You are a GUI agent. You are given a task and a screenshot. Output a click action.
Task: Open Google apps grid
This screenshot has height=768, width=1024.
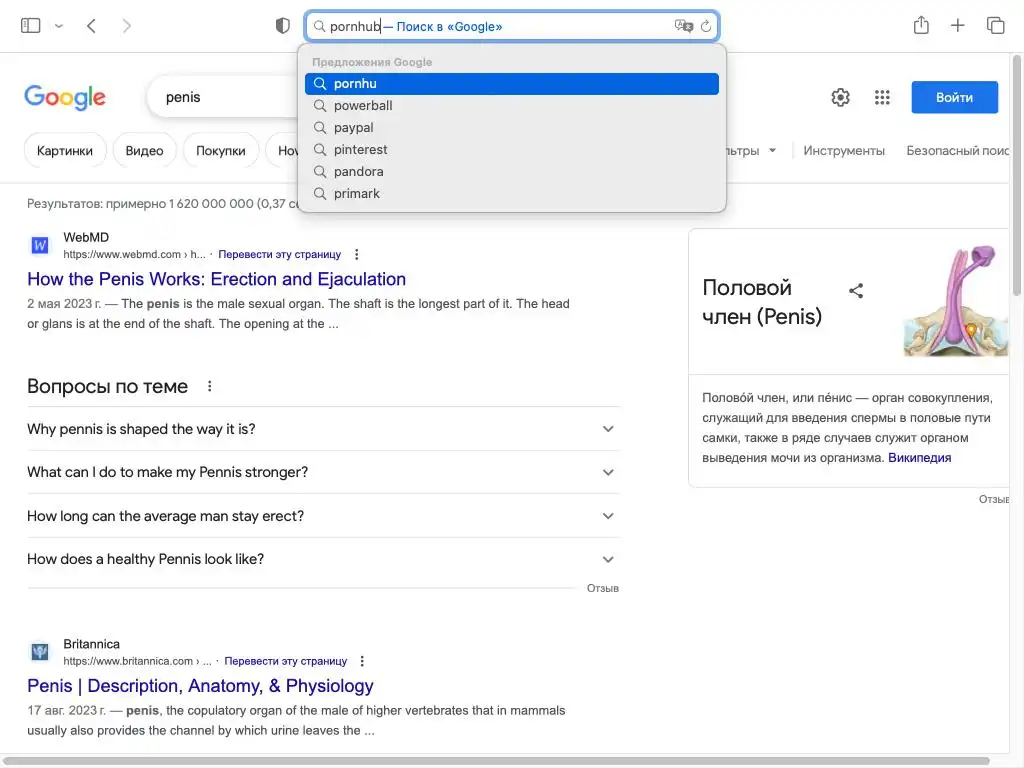point(882,97)
